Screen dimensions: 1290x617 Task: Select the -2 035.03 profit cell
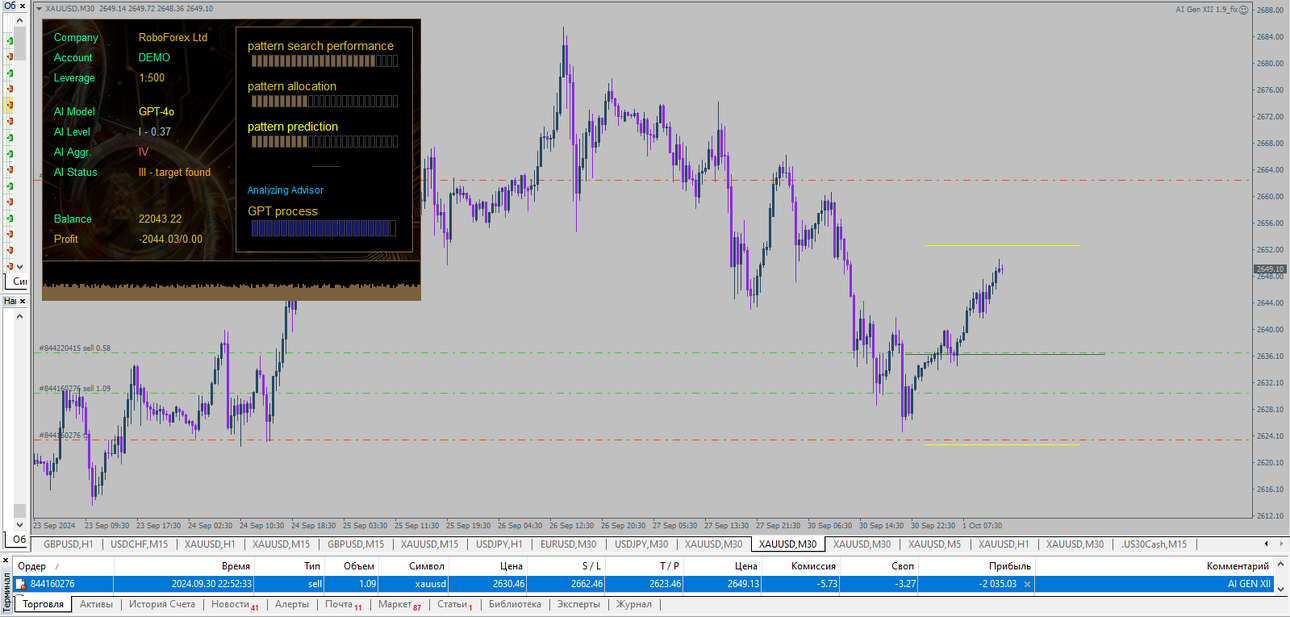point(977,584)
